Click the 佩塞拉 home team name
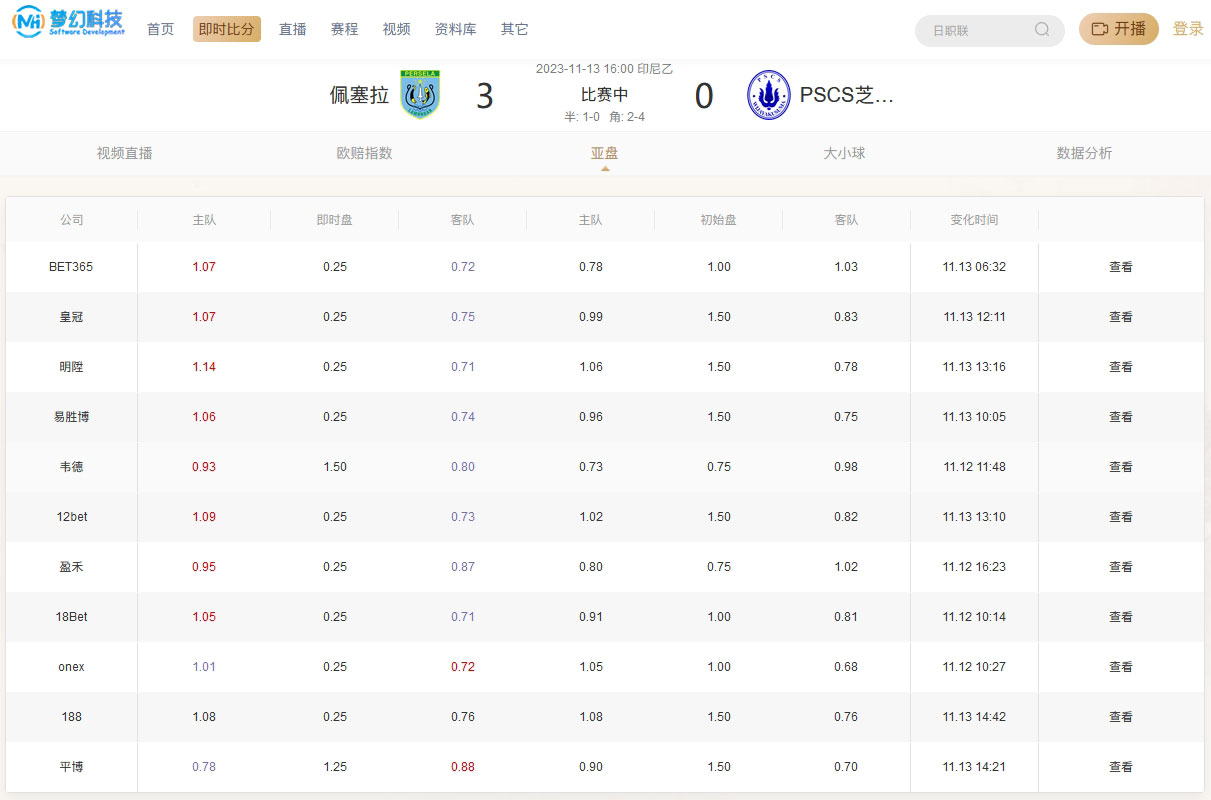 (359, 95)
